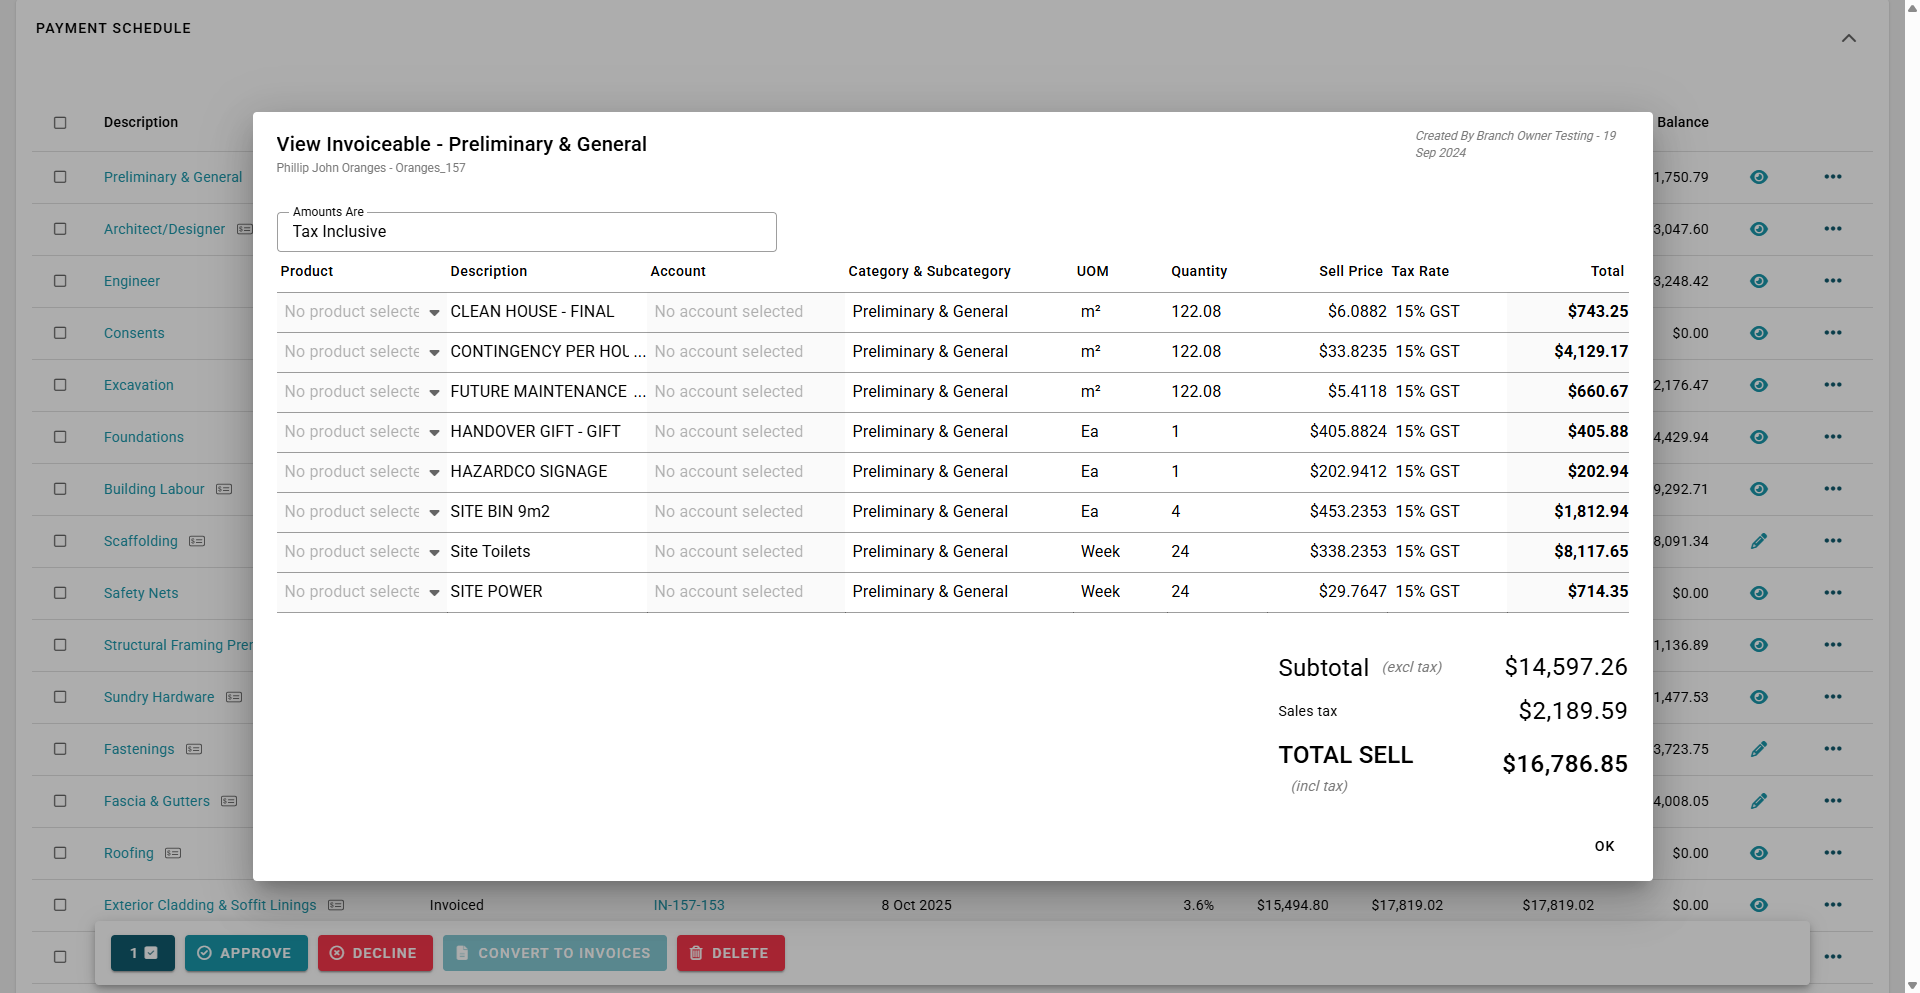Image resolution: width=1920 pixels, height=993 pixels.
Task: Click the note icon beside Exterior Cladding & Soffit Linings
Action: [x=336, y=905]
